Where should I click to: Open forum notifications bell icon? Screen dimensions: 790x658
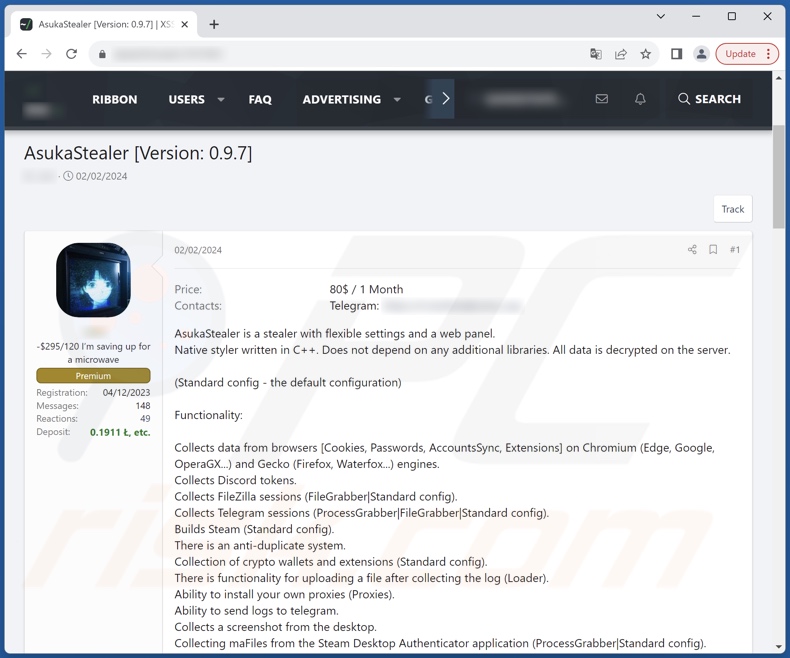(x=640, y=99)
